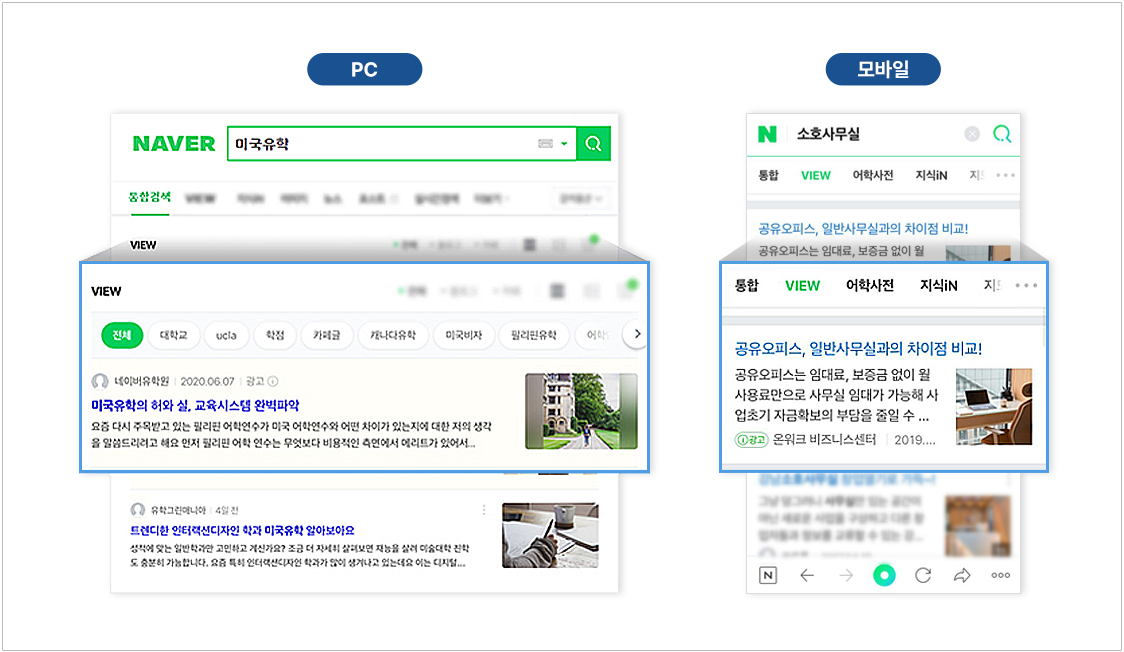Open 공유오피스, 일반사무실과의 차이점 비교! in enlarged panel

pos(858,349)
